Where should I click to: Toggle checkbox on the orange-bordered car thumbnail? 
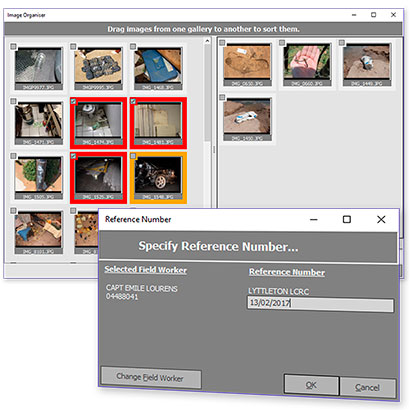[133, 156]
